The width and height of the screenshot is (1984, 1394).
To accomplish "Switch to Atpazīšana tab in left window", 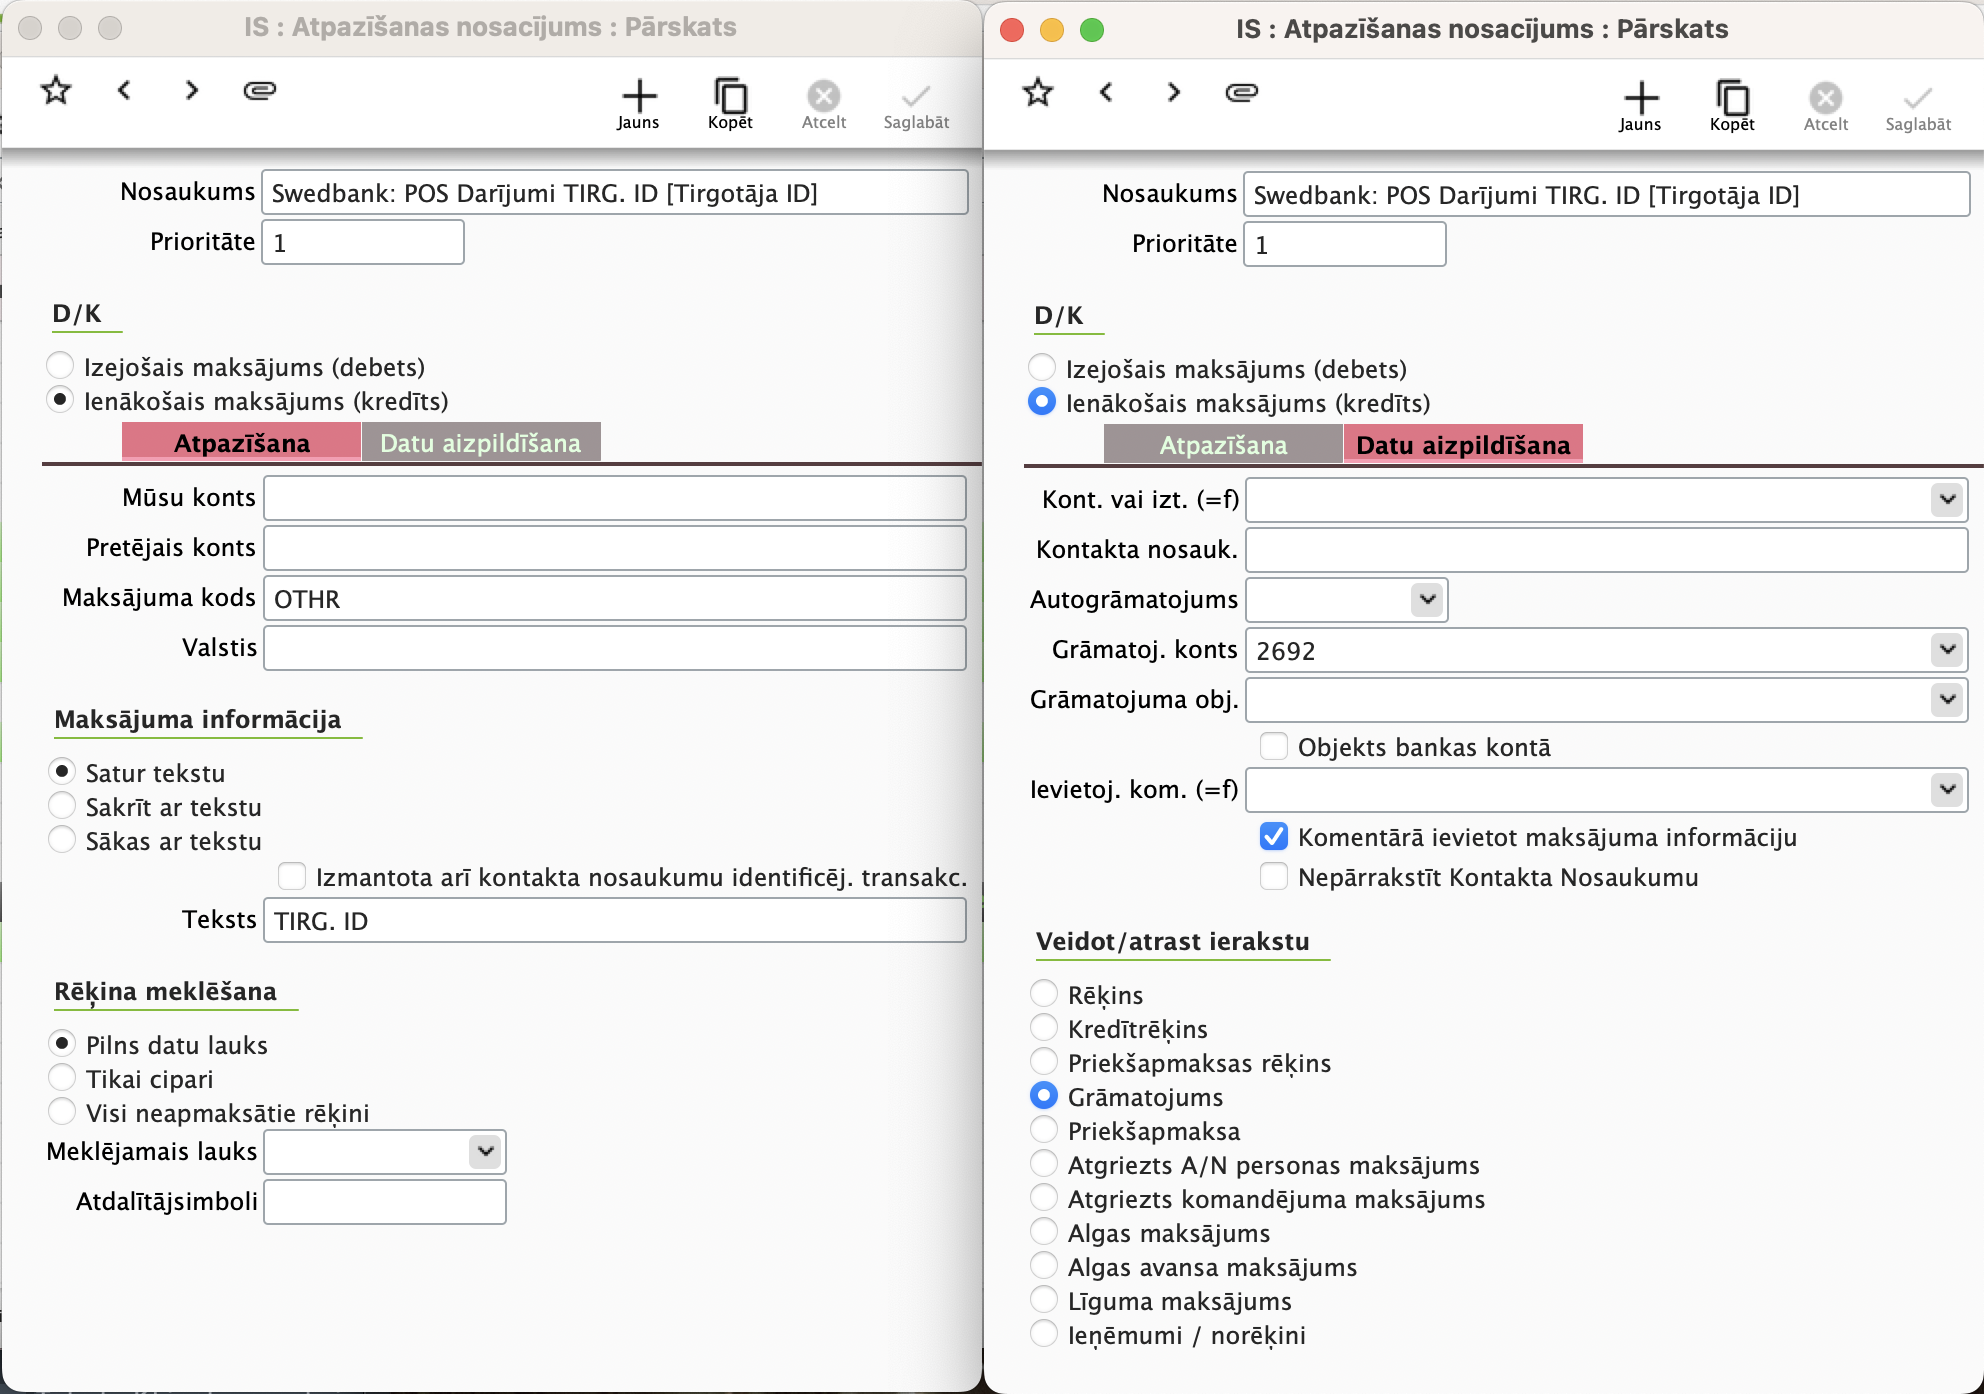I will coord(241,442).
